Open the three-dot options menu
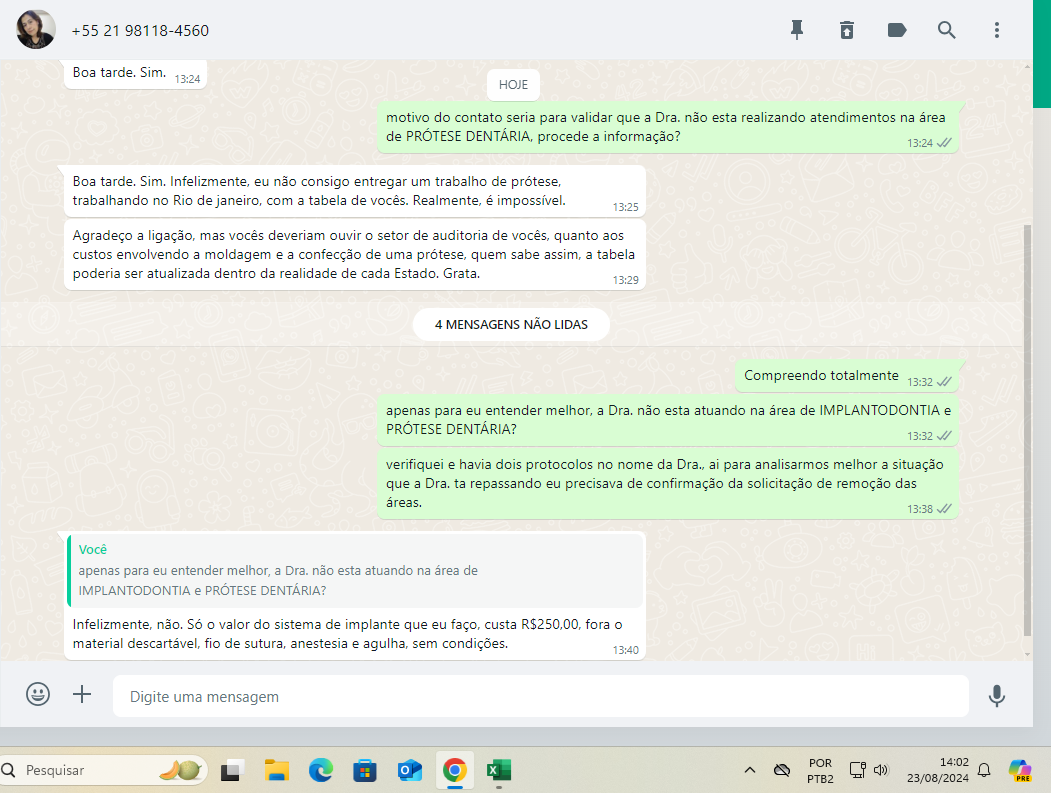 (997, 30)
